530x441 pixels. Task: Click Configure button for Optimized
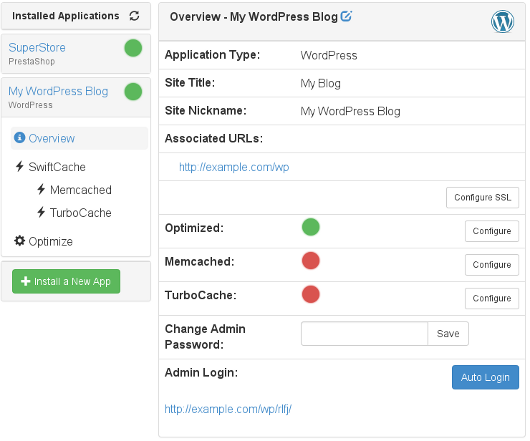492,231
